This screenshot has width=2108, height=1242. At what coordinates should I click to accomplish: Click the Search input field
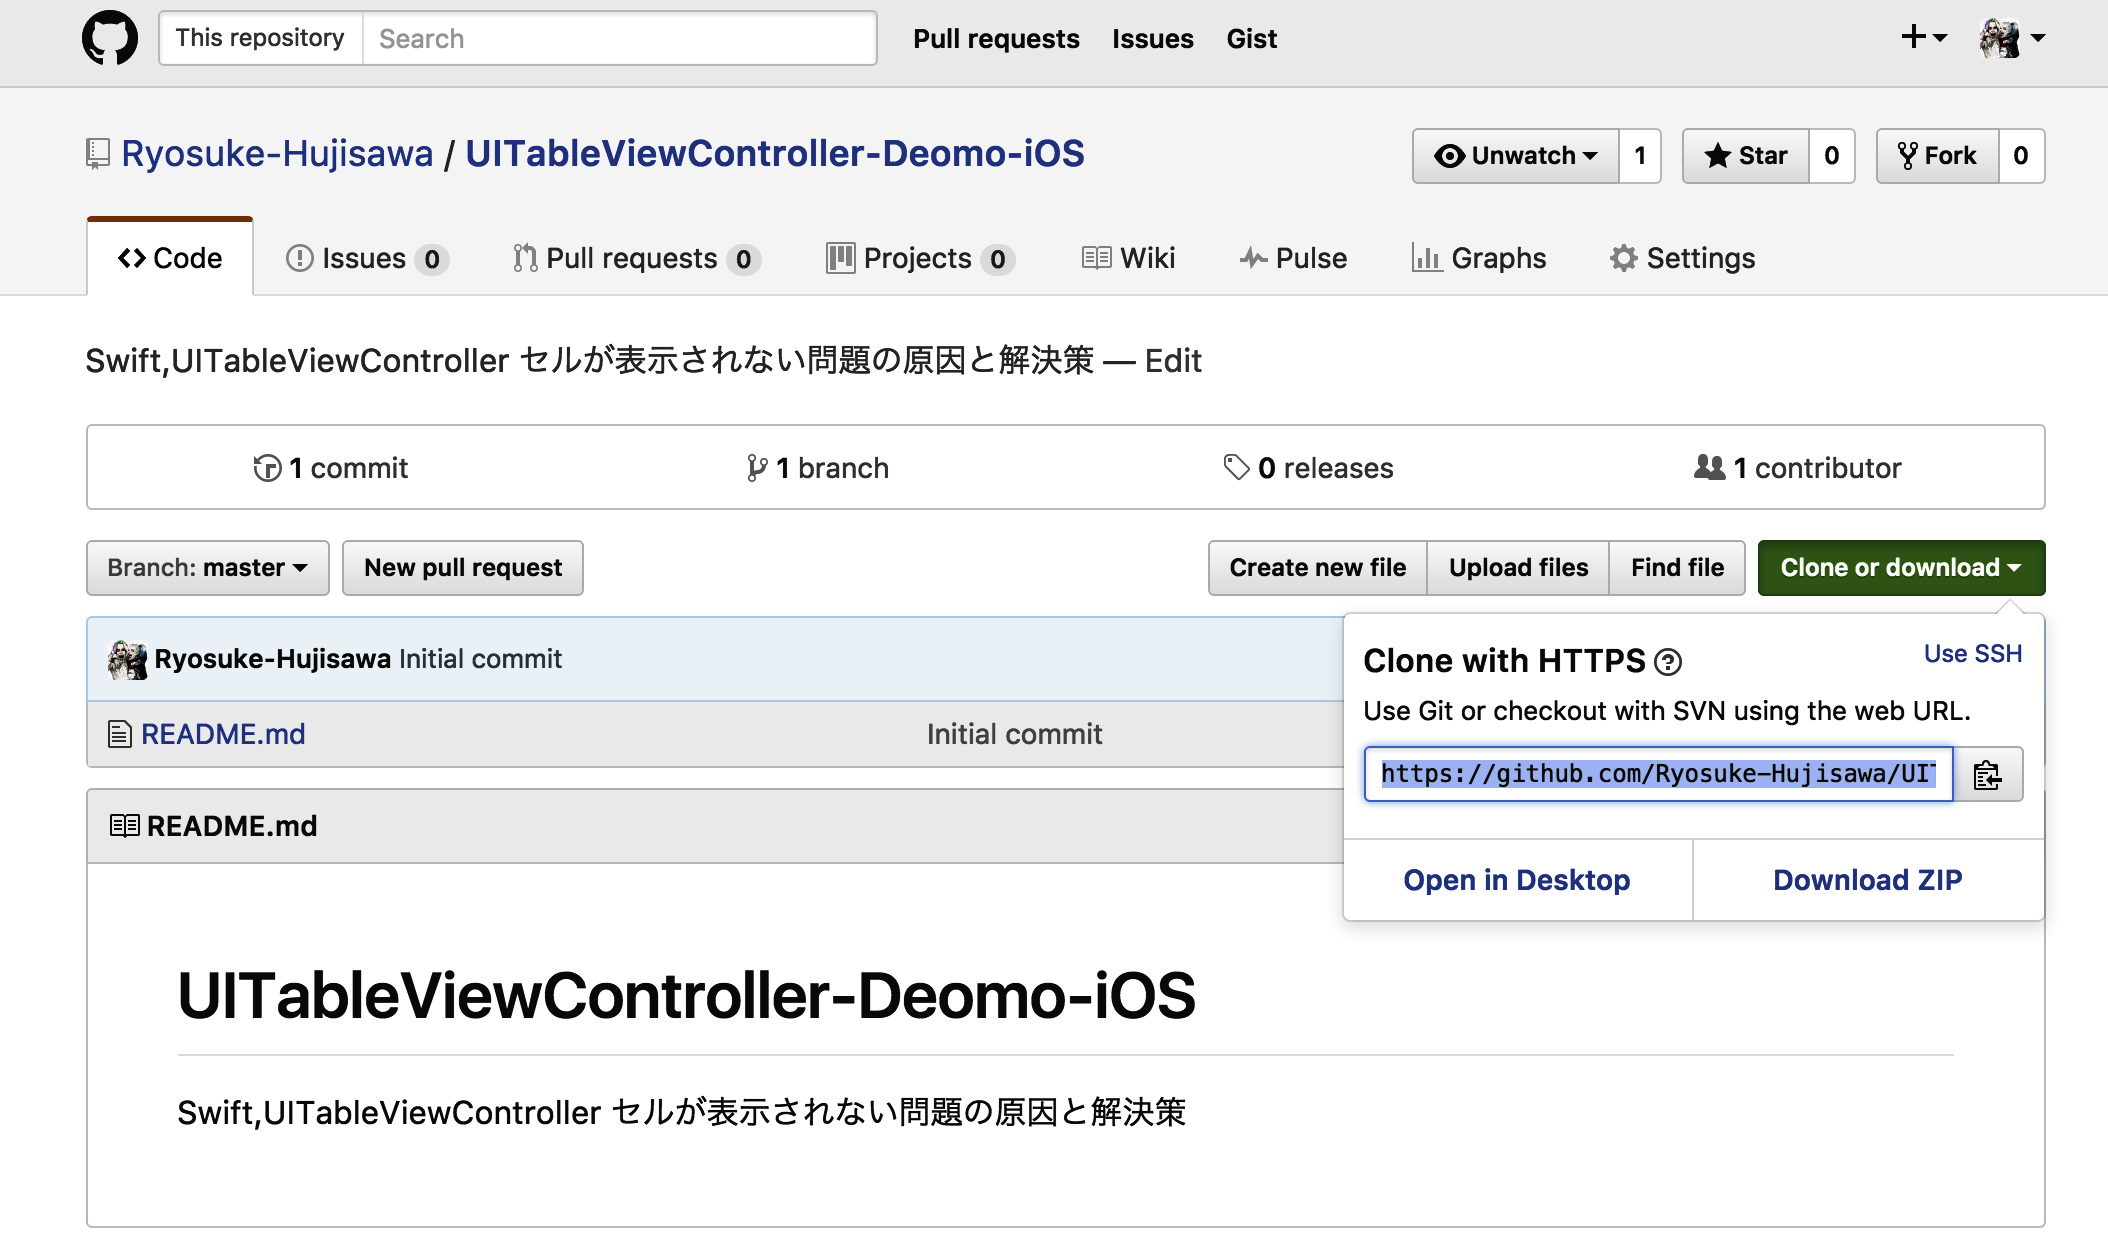pyautogui.click(x=620, y=38)
